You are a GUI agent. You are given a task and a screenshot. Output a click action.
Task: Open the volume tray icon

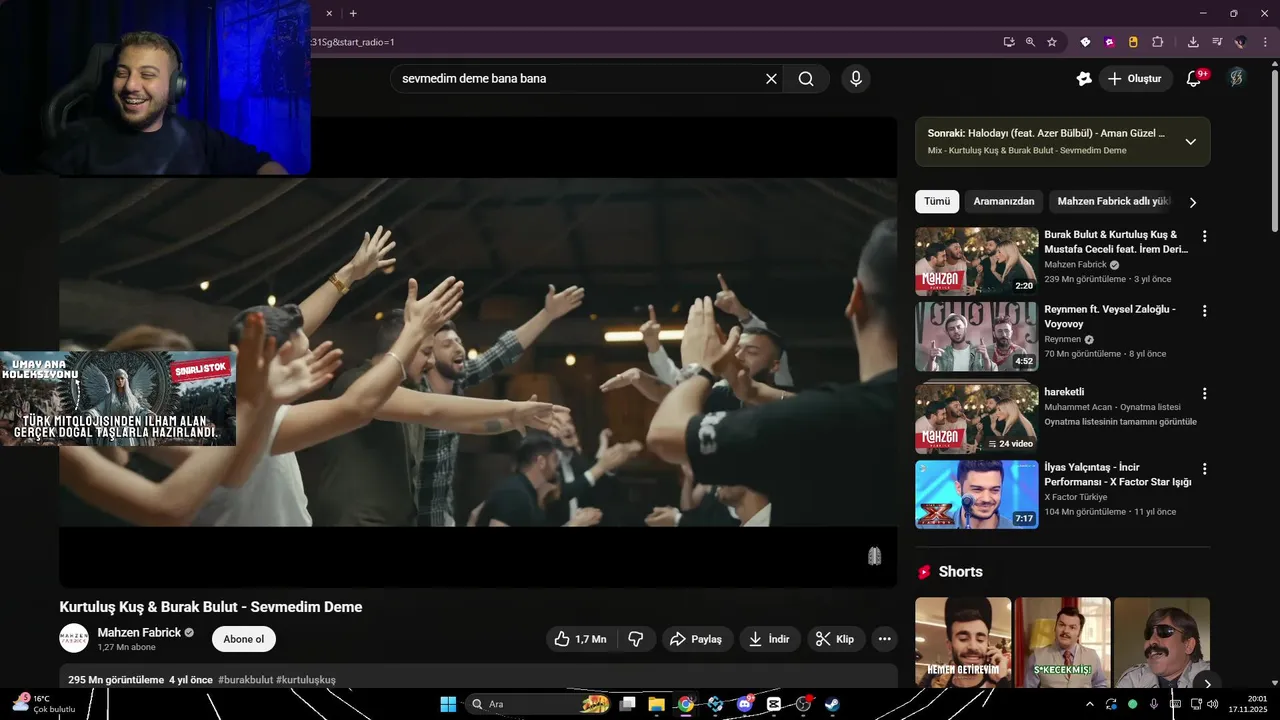click(1212, 704)
